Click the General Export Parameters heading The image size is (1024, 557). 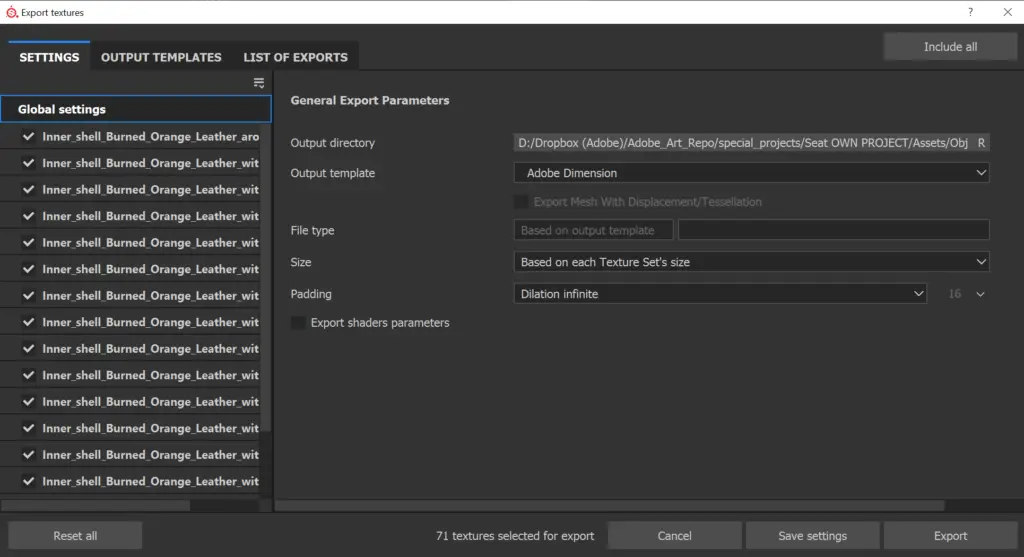coord(370,100)
